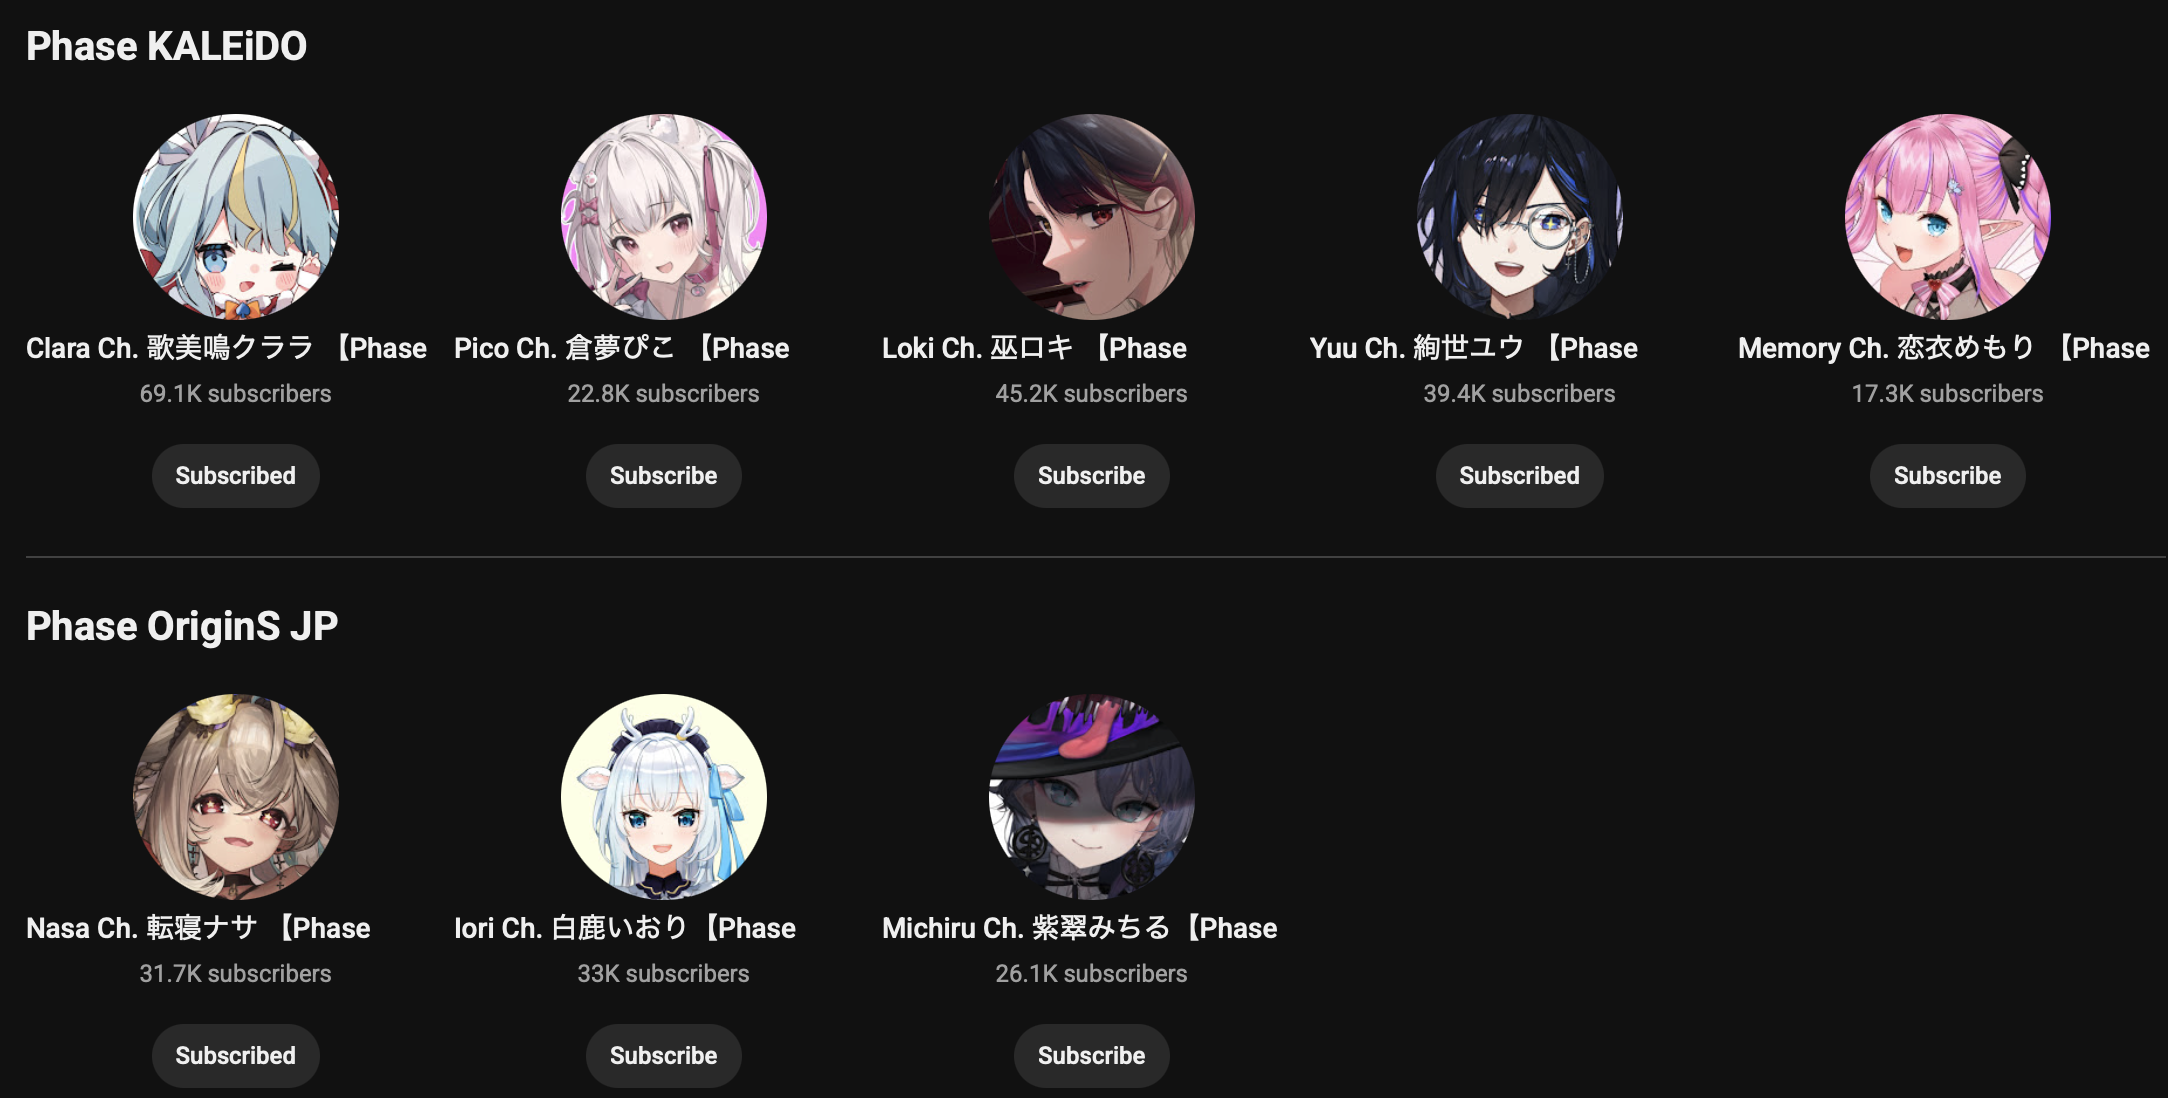The image size is (2168, 1098).
Task: Subscribe to Memory Ch. channel
Action: 1948,476
